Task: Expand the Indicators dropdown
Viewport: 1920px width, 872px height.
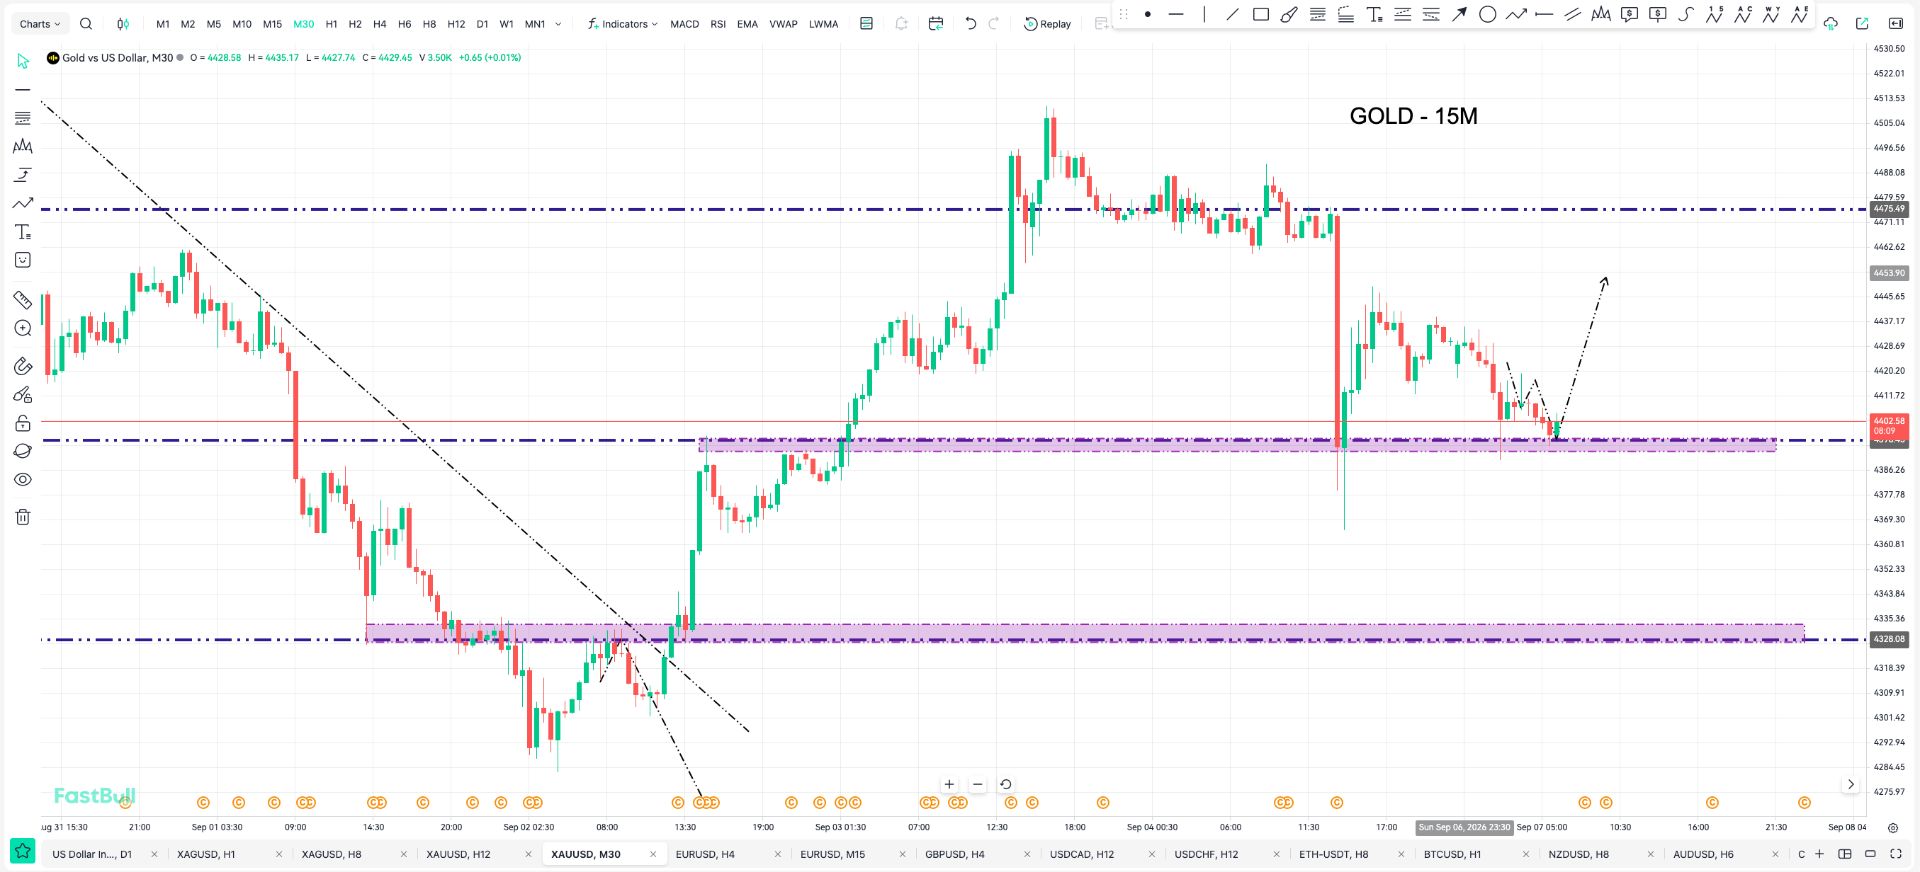Action: pos(623,24)
